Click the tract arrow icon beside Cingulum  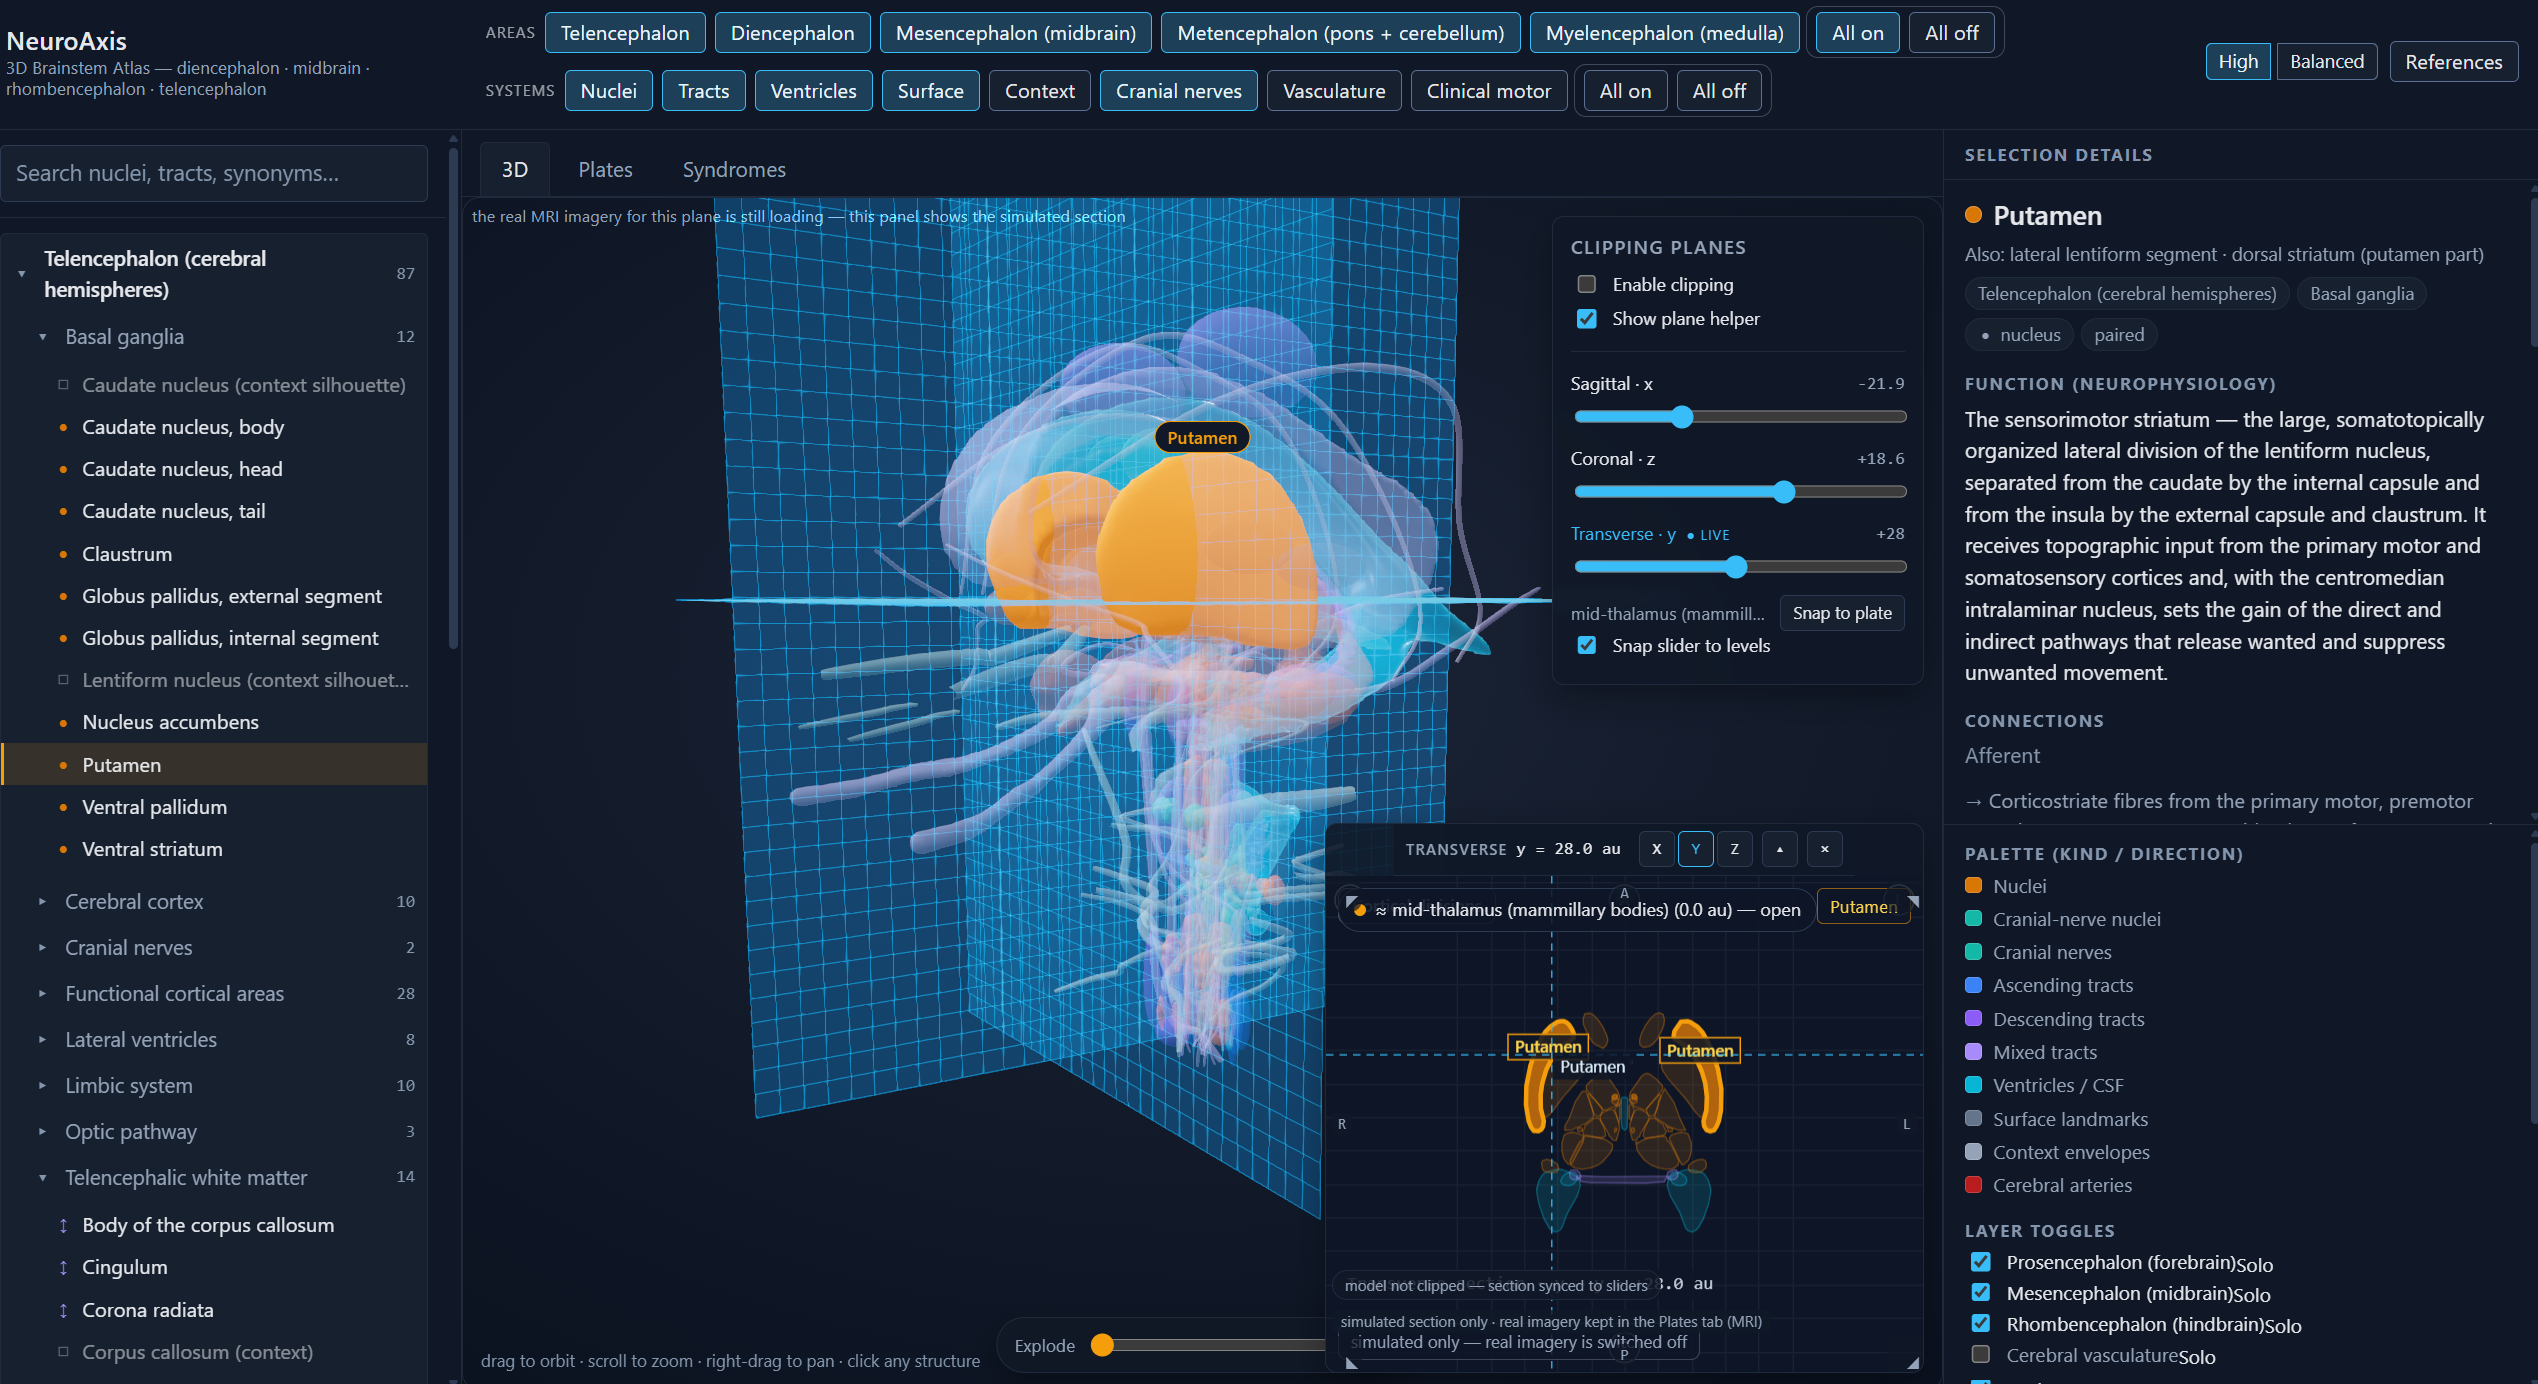pyautogui.click(x=63, y=1268)
